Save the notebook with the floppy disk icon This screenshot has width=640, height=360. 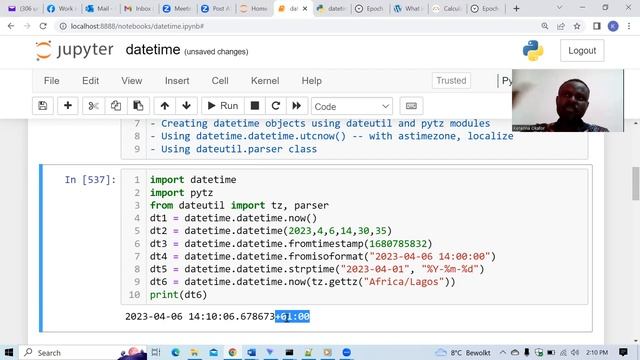tap(43, 106)
